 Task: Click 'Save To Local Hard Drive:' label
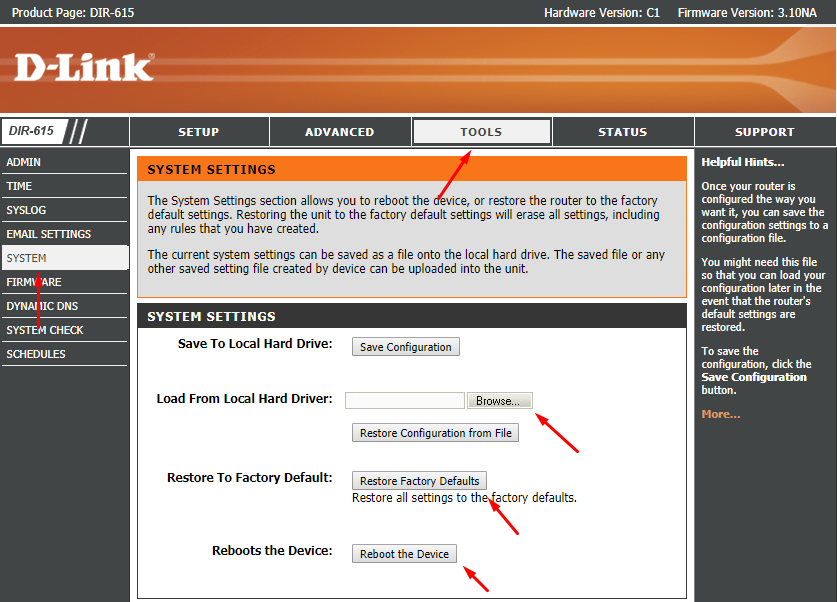pos(255,344)
